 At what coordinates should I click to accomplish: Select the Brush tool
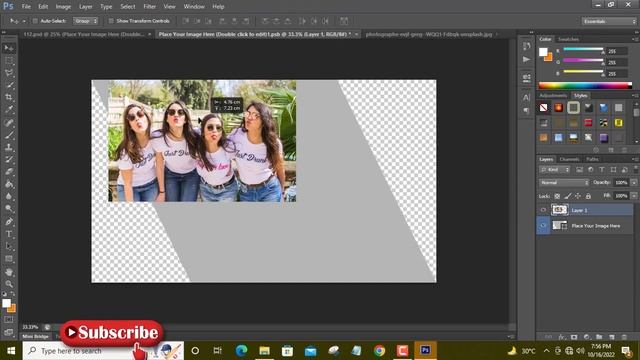coord(9,135)
